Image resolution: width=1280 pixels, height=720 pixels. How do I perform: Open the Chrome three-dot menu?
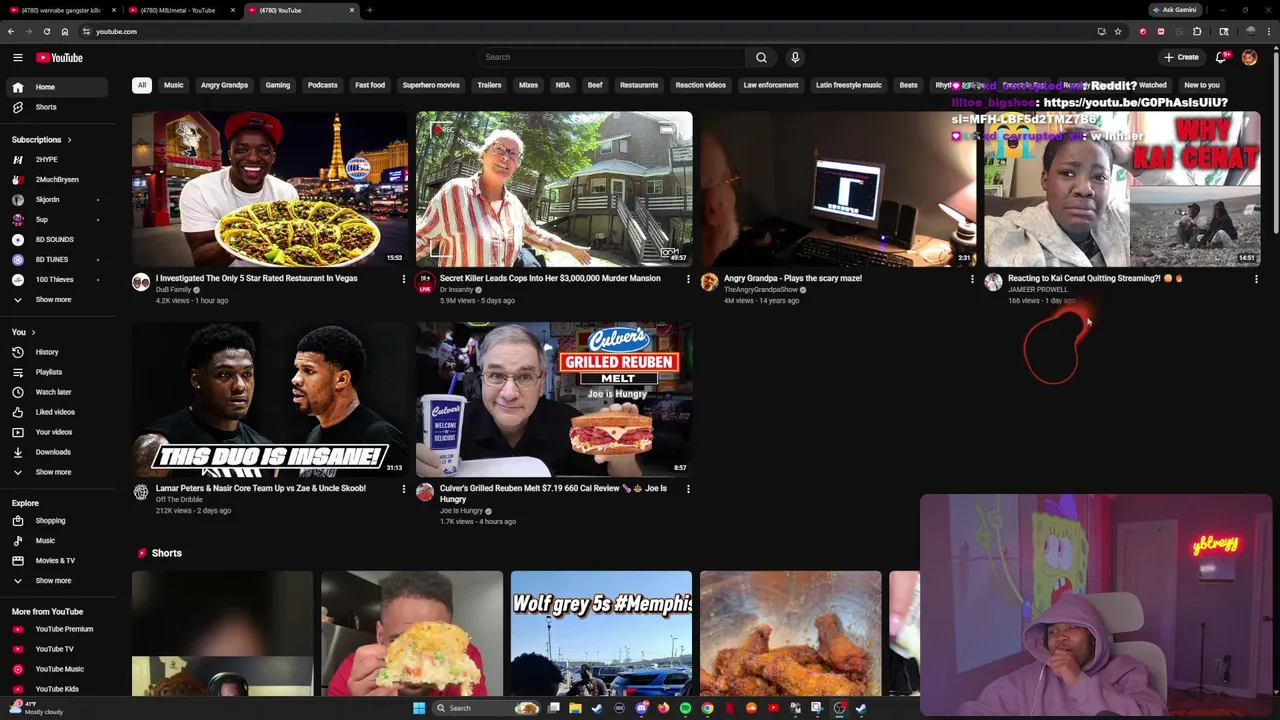pos(1268,31)
